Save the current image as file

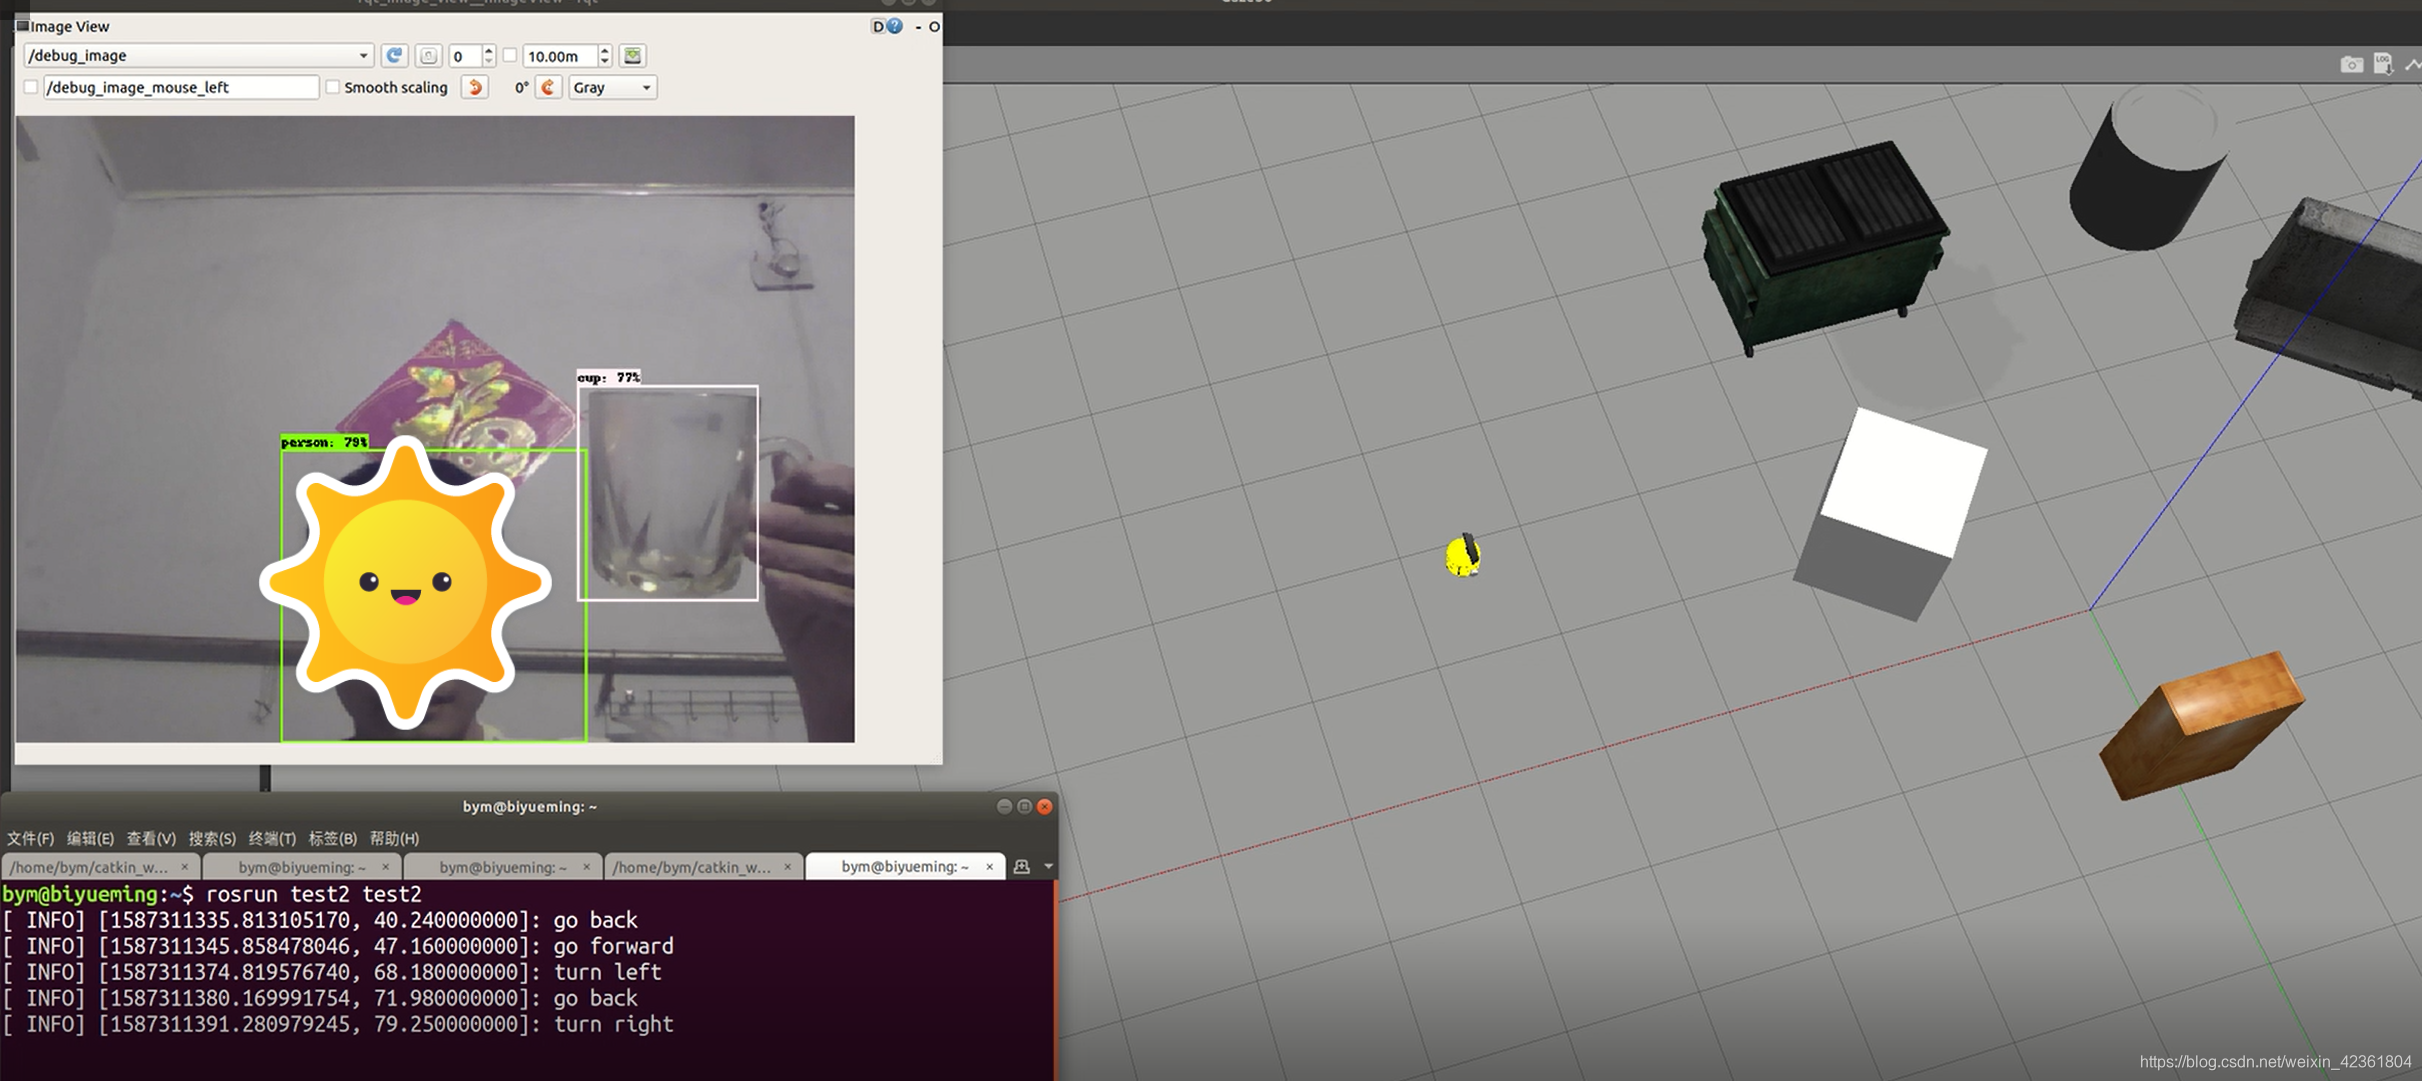coord(632,56)
